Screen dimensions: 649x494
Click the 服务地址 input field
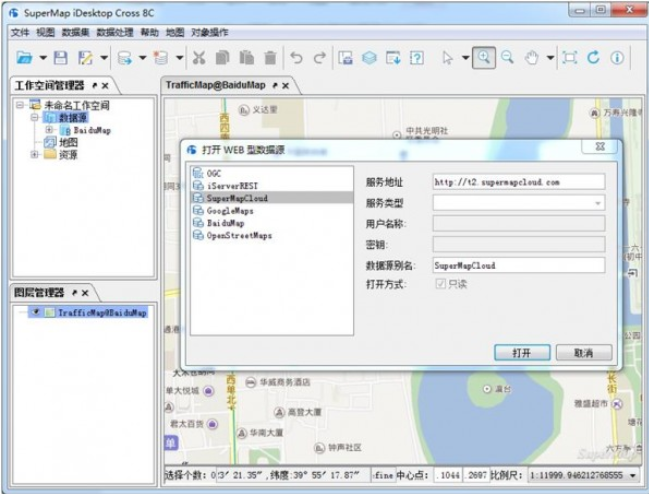pos(518,182)
